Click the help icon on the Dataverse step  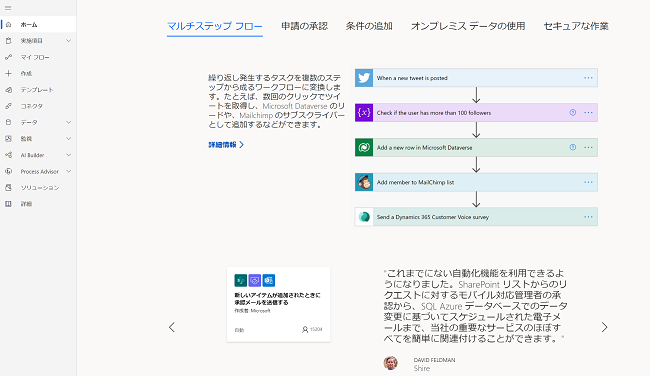[572, 147]
